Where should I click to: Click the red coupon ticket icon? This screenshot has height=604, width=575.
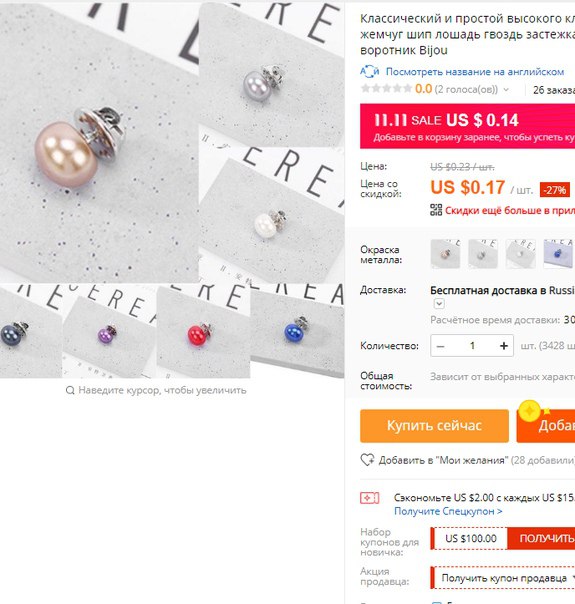coord(369,498)
